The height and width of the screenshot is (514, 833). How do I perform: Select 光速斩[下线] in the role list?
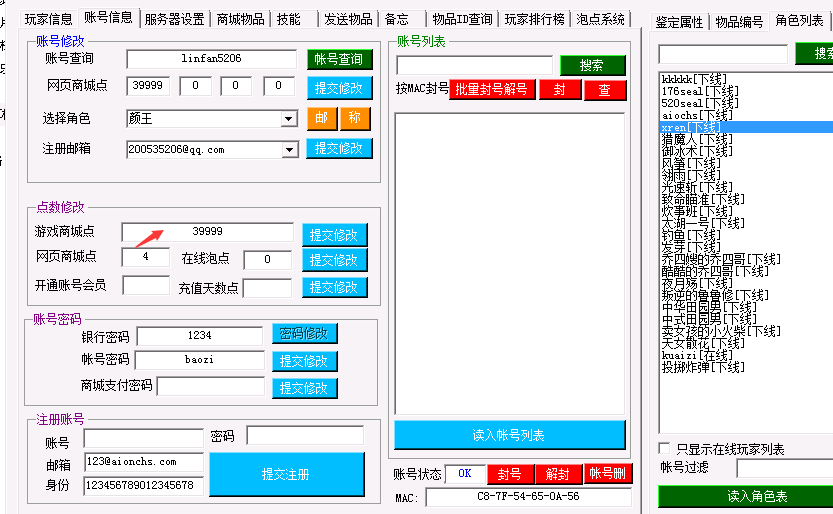point(696,187)
